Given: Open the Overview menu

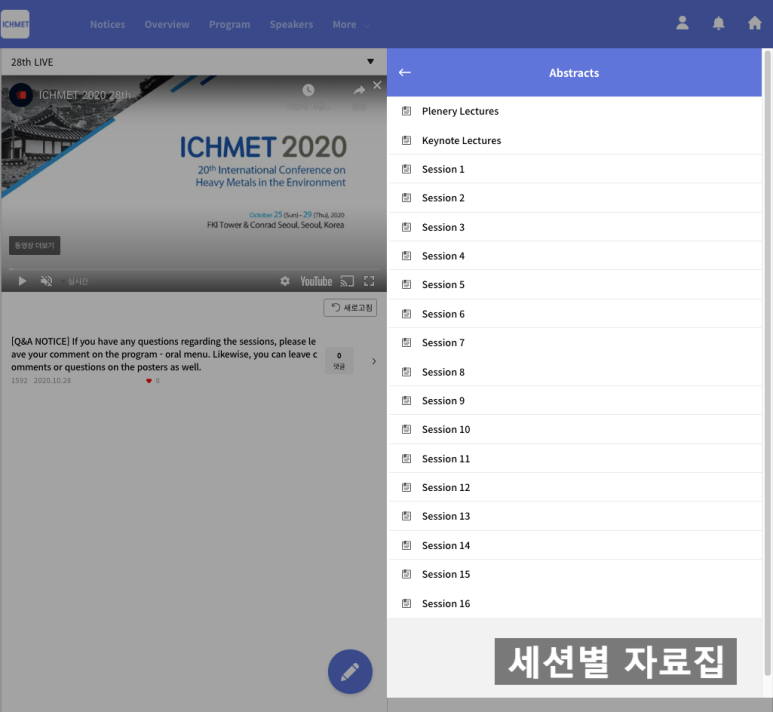Looking at the screenshot, I should point(167,24).
